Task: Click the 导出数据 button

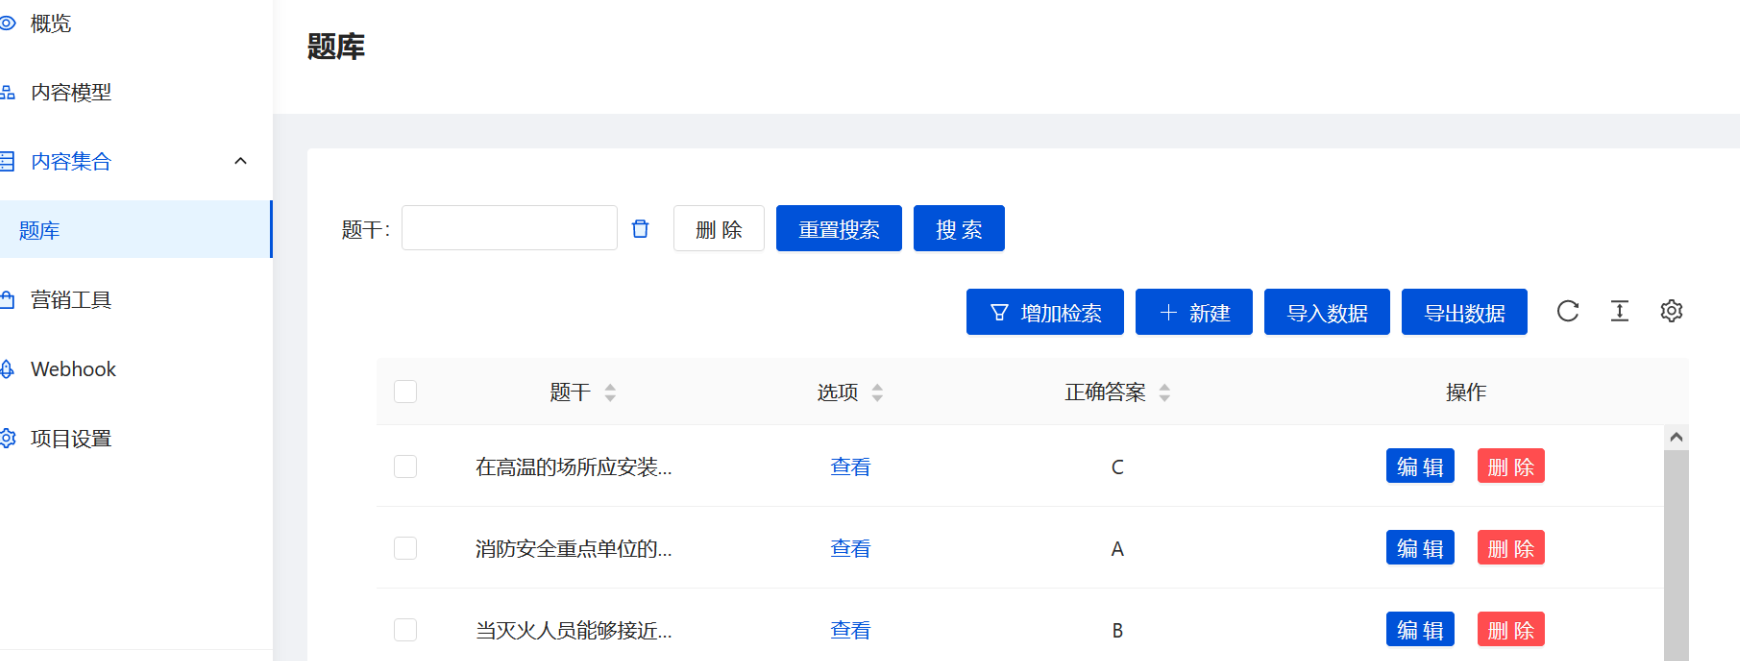Action: coord(1464,312)
